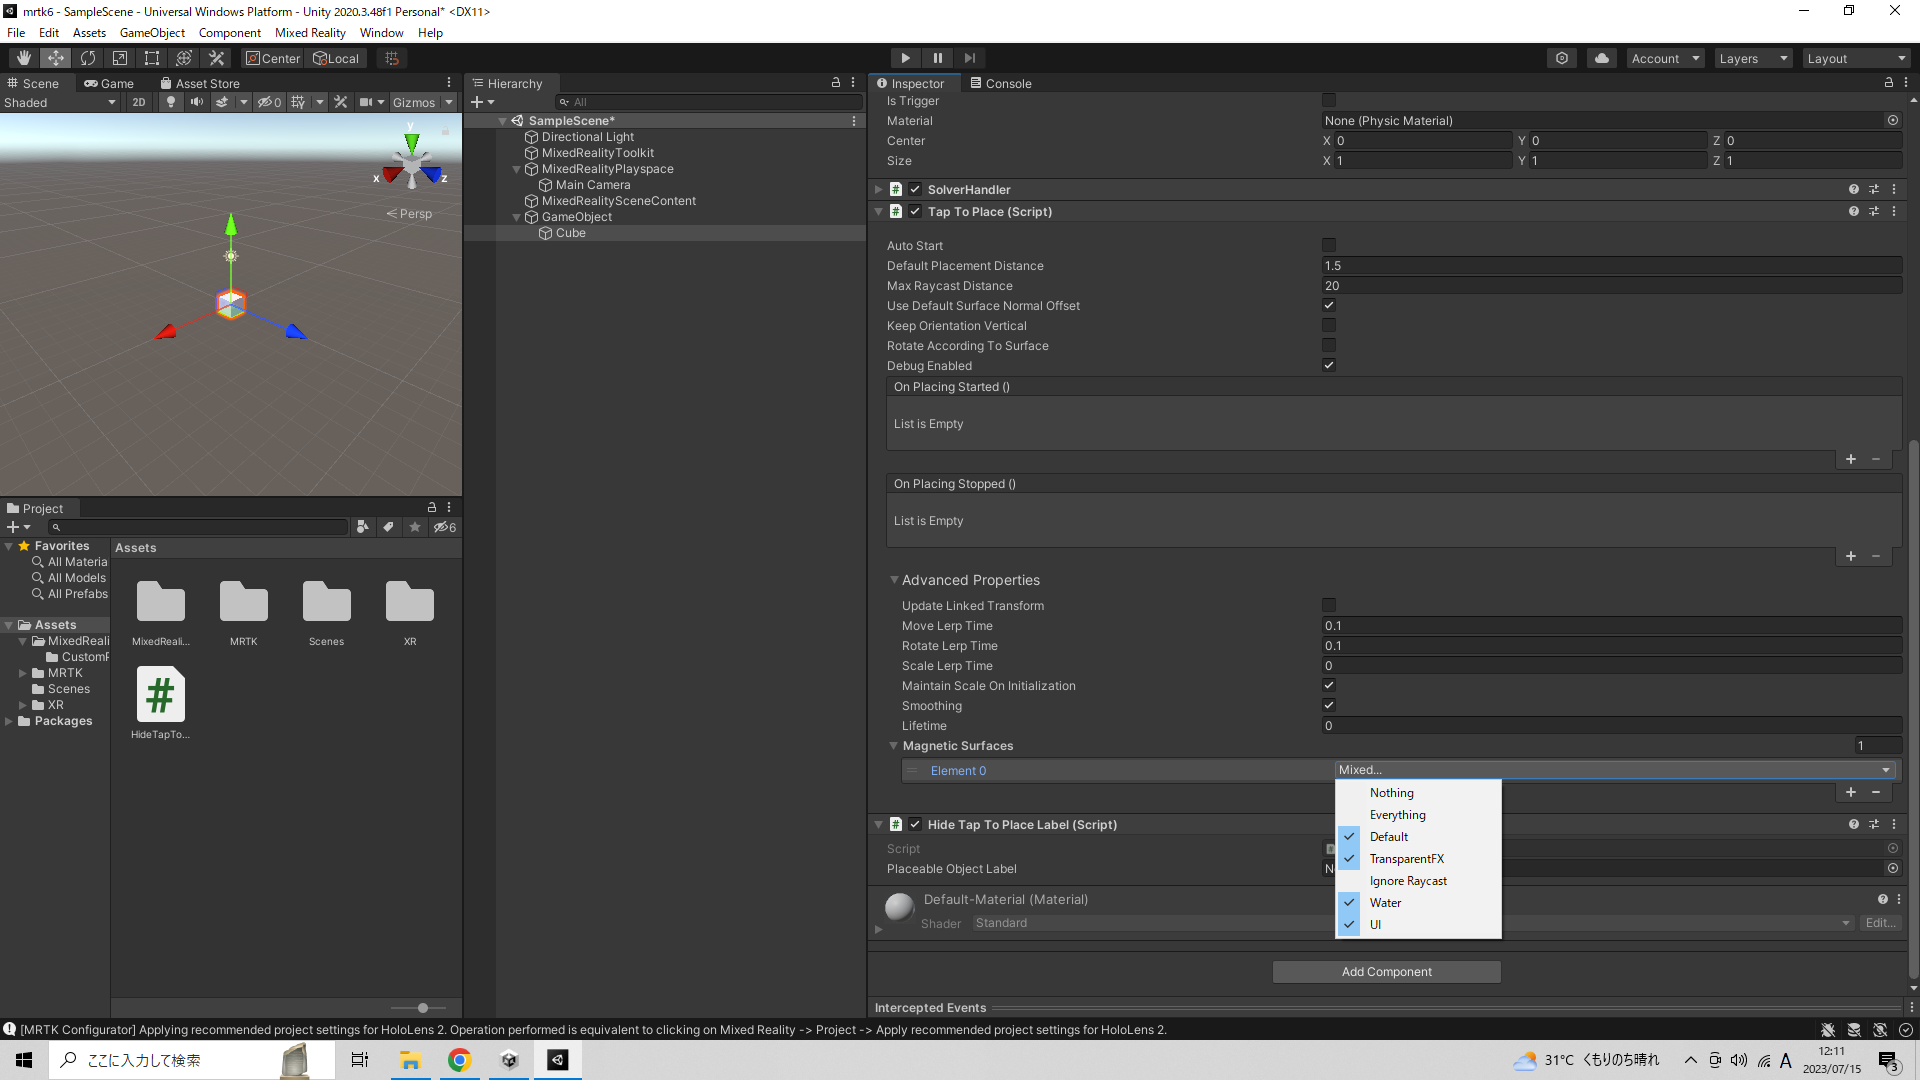Select the combined Transform tool

(184, 58)
